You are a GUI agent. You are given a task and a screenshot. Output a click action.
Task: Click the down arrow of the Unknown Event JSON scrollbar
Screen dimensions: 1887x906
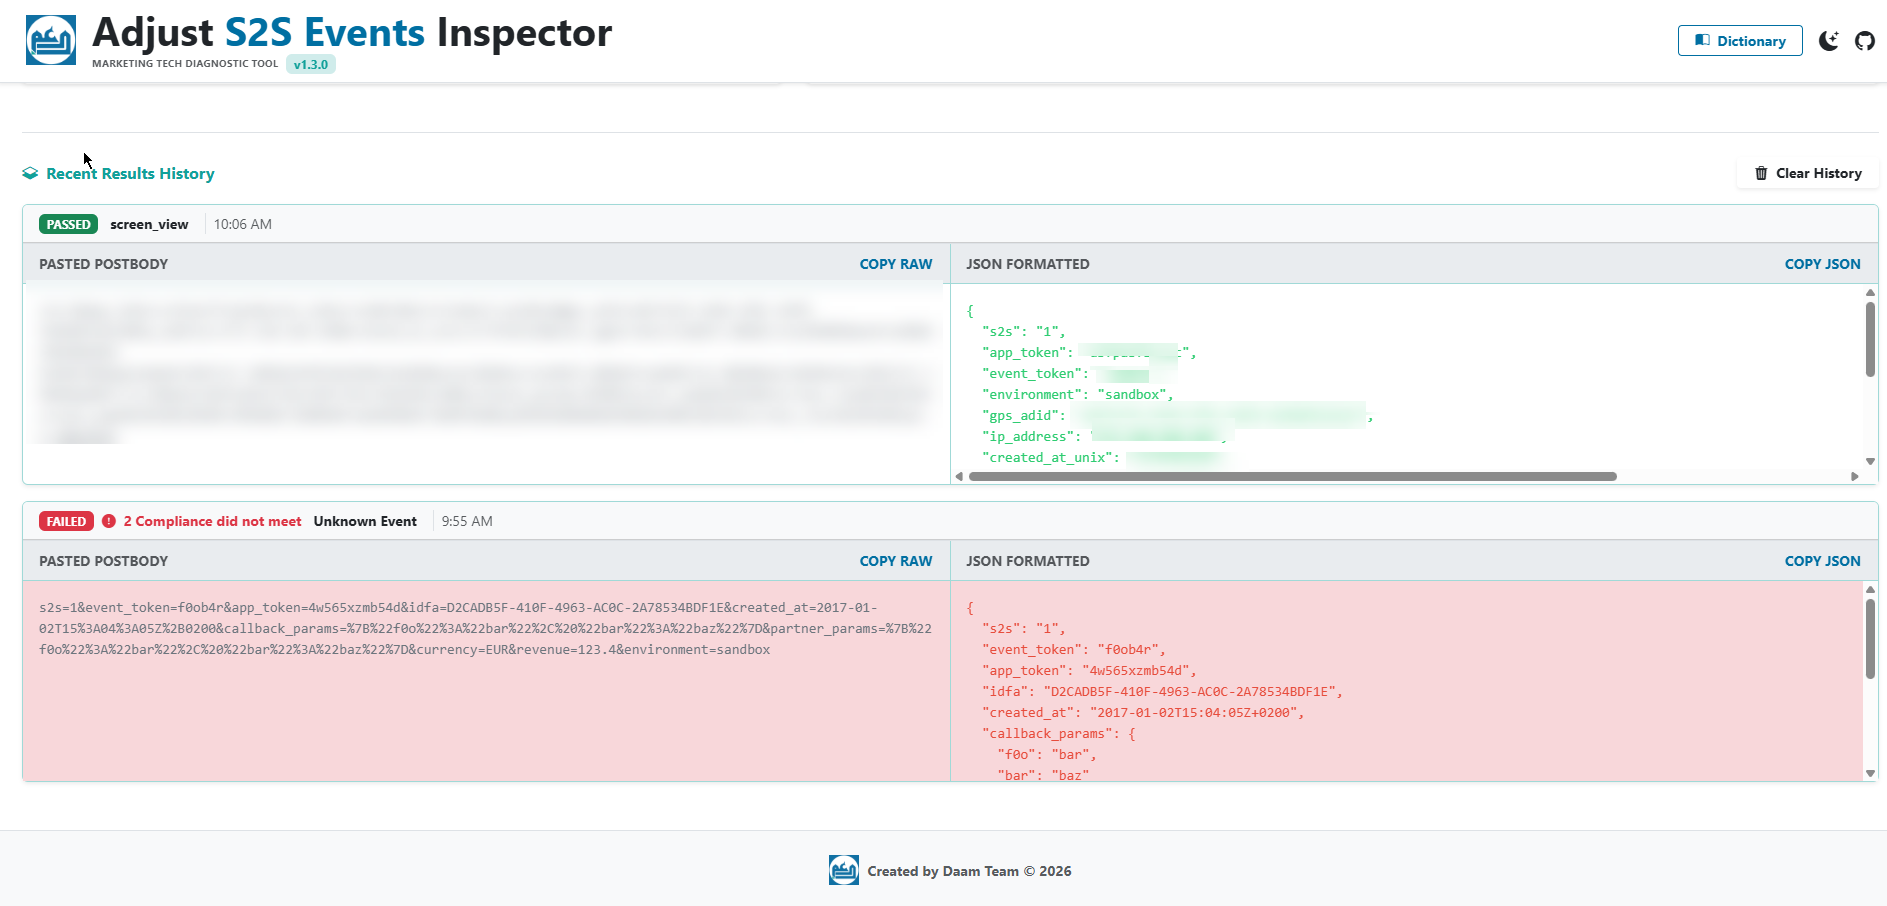point(1870,773)
